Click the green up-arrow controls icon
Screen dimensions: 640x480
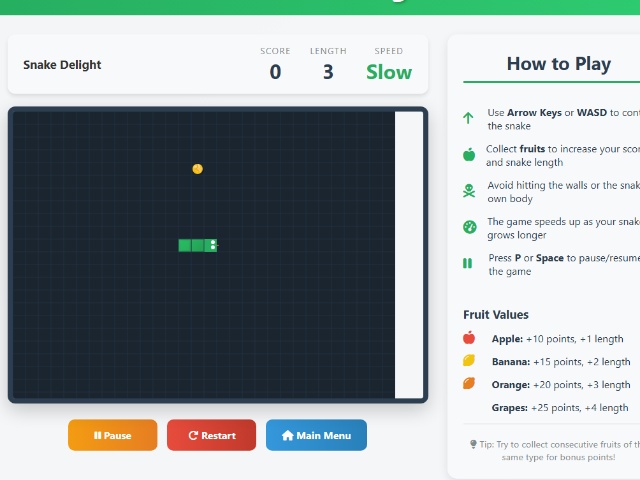tap(468, 118)
